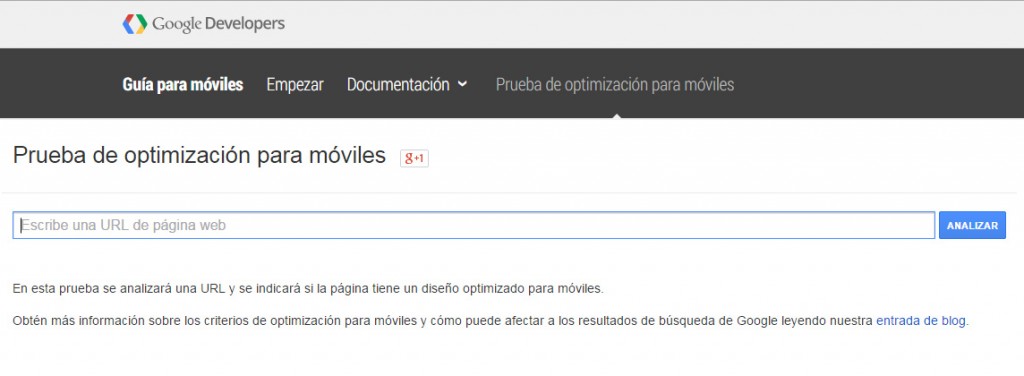Image resolution: width=1024 pixels, height=376 pixels.
Task: Focus the URL de página web field
Action: pyautogui.click(x=473, y=225)
